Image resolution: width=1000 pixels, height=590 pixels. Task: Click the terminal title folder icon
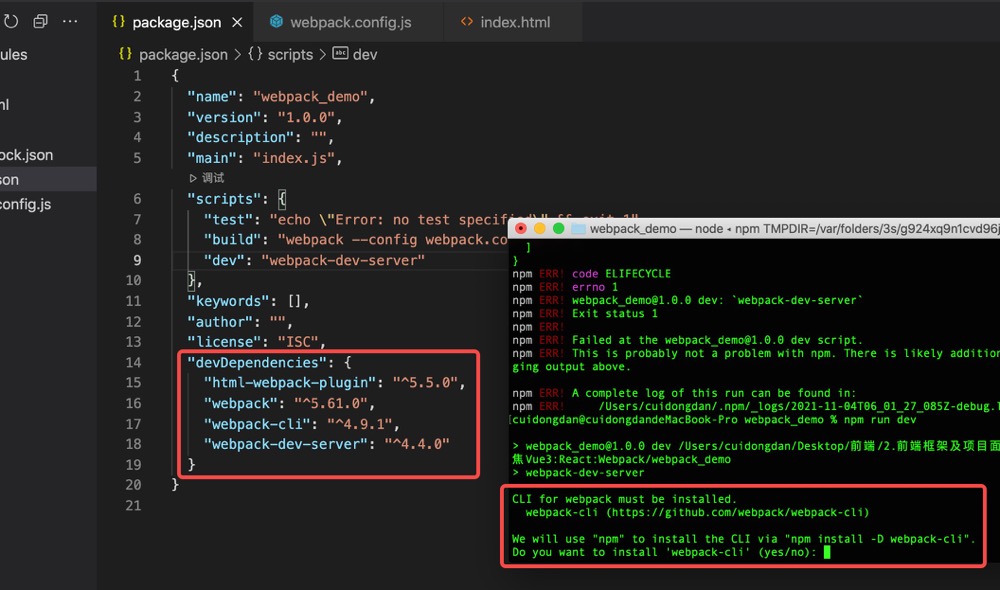[x=578, y=228]
